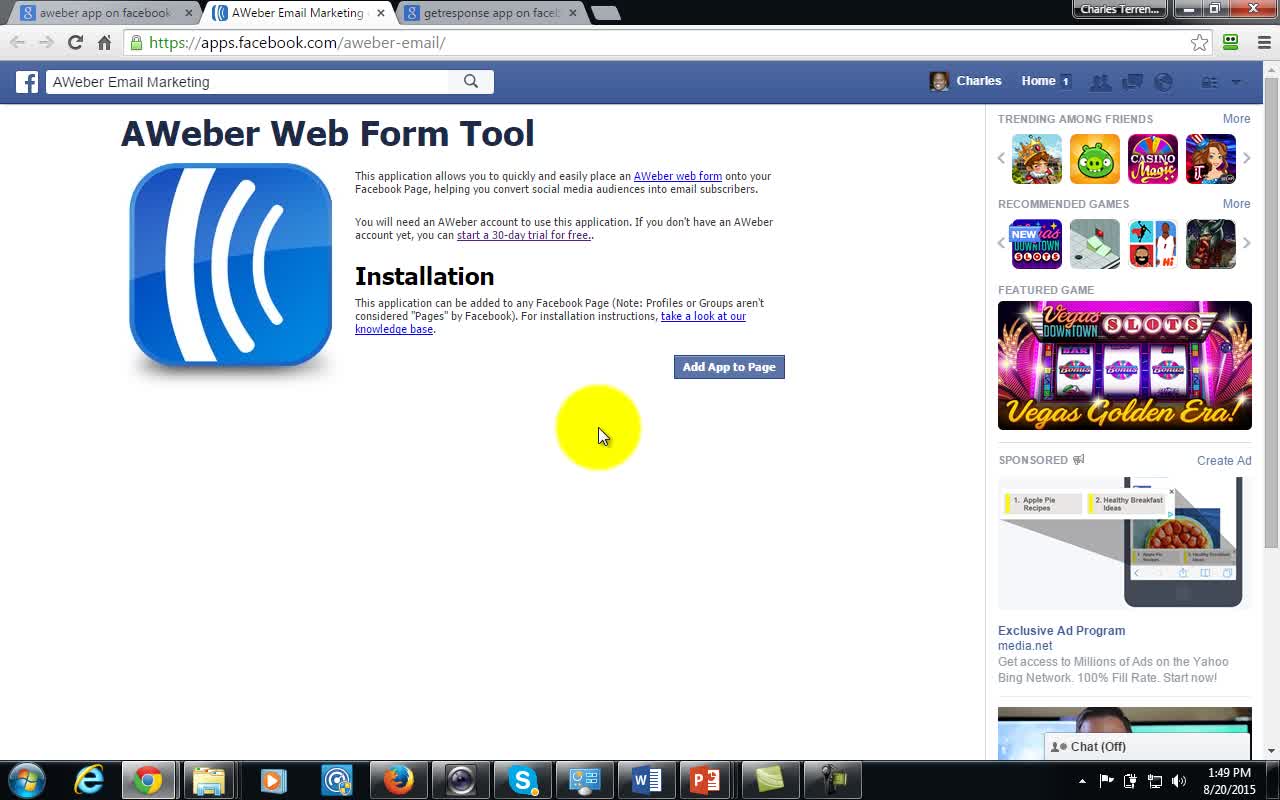The image size is (1280, 800).
Task: Open friend requests icon
Action: [1100, 82]
